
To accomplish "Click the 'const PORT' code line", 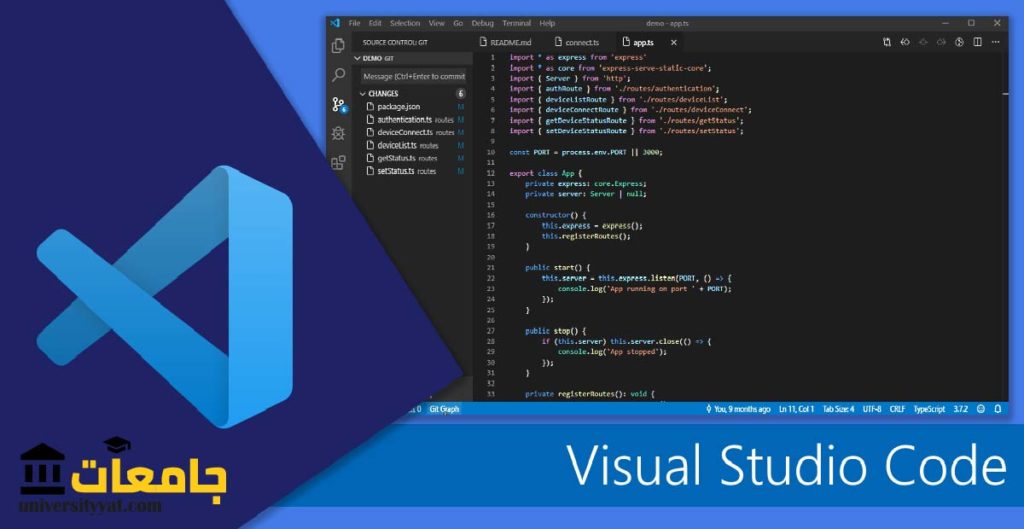I will tap(586, 152).
